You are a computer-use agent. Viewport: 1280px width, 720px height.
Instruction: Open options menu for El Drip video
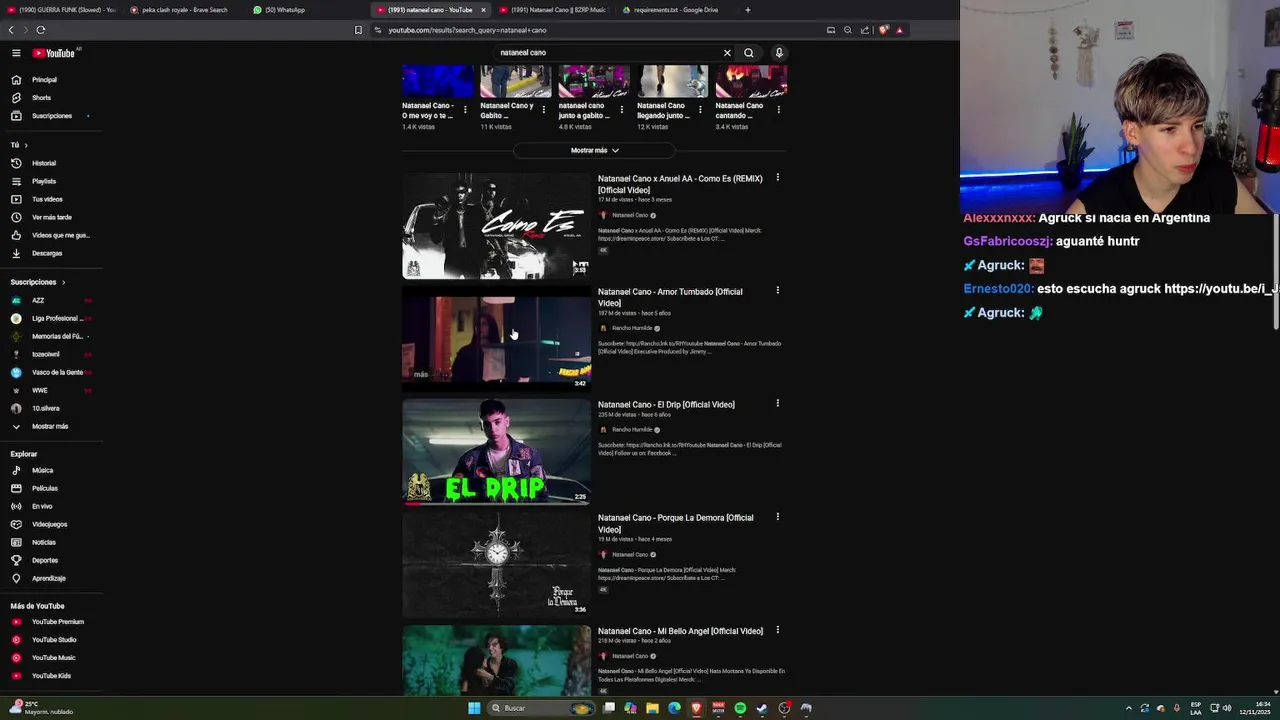point(778,404)
